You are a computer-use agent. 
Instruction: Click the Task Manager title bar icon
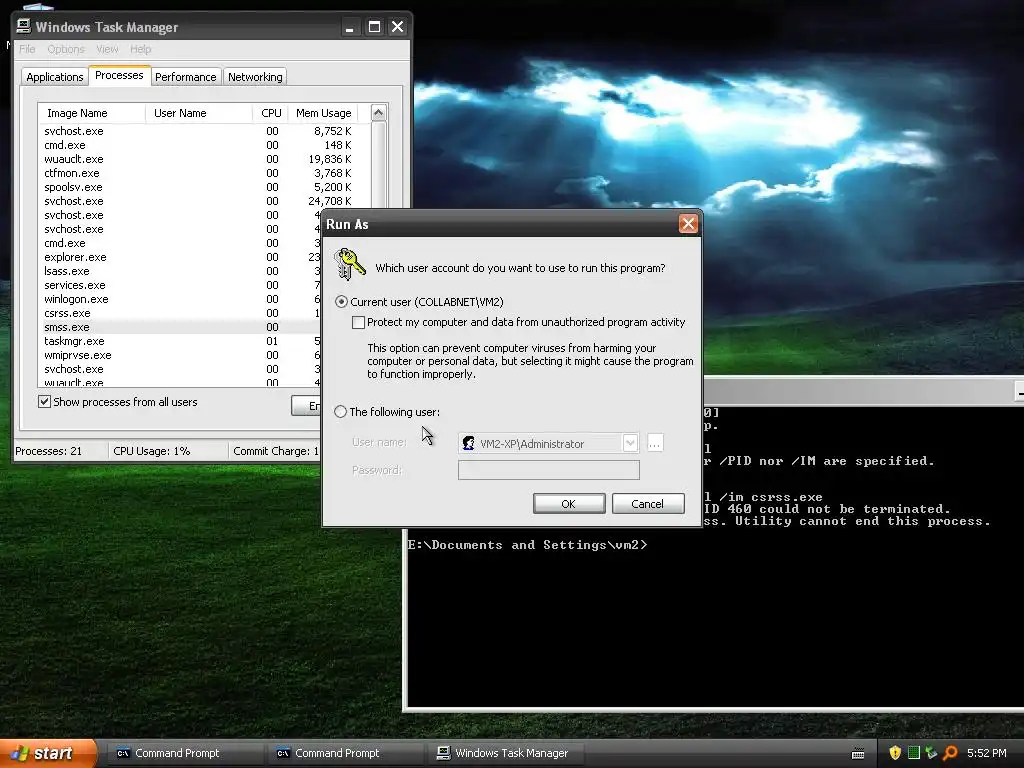[x=24, y=26]
